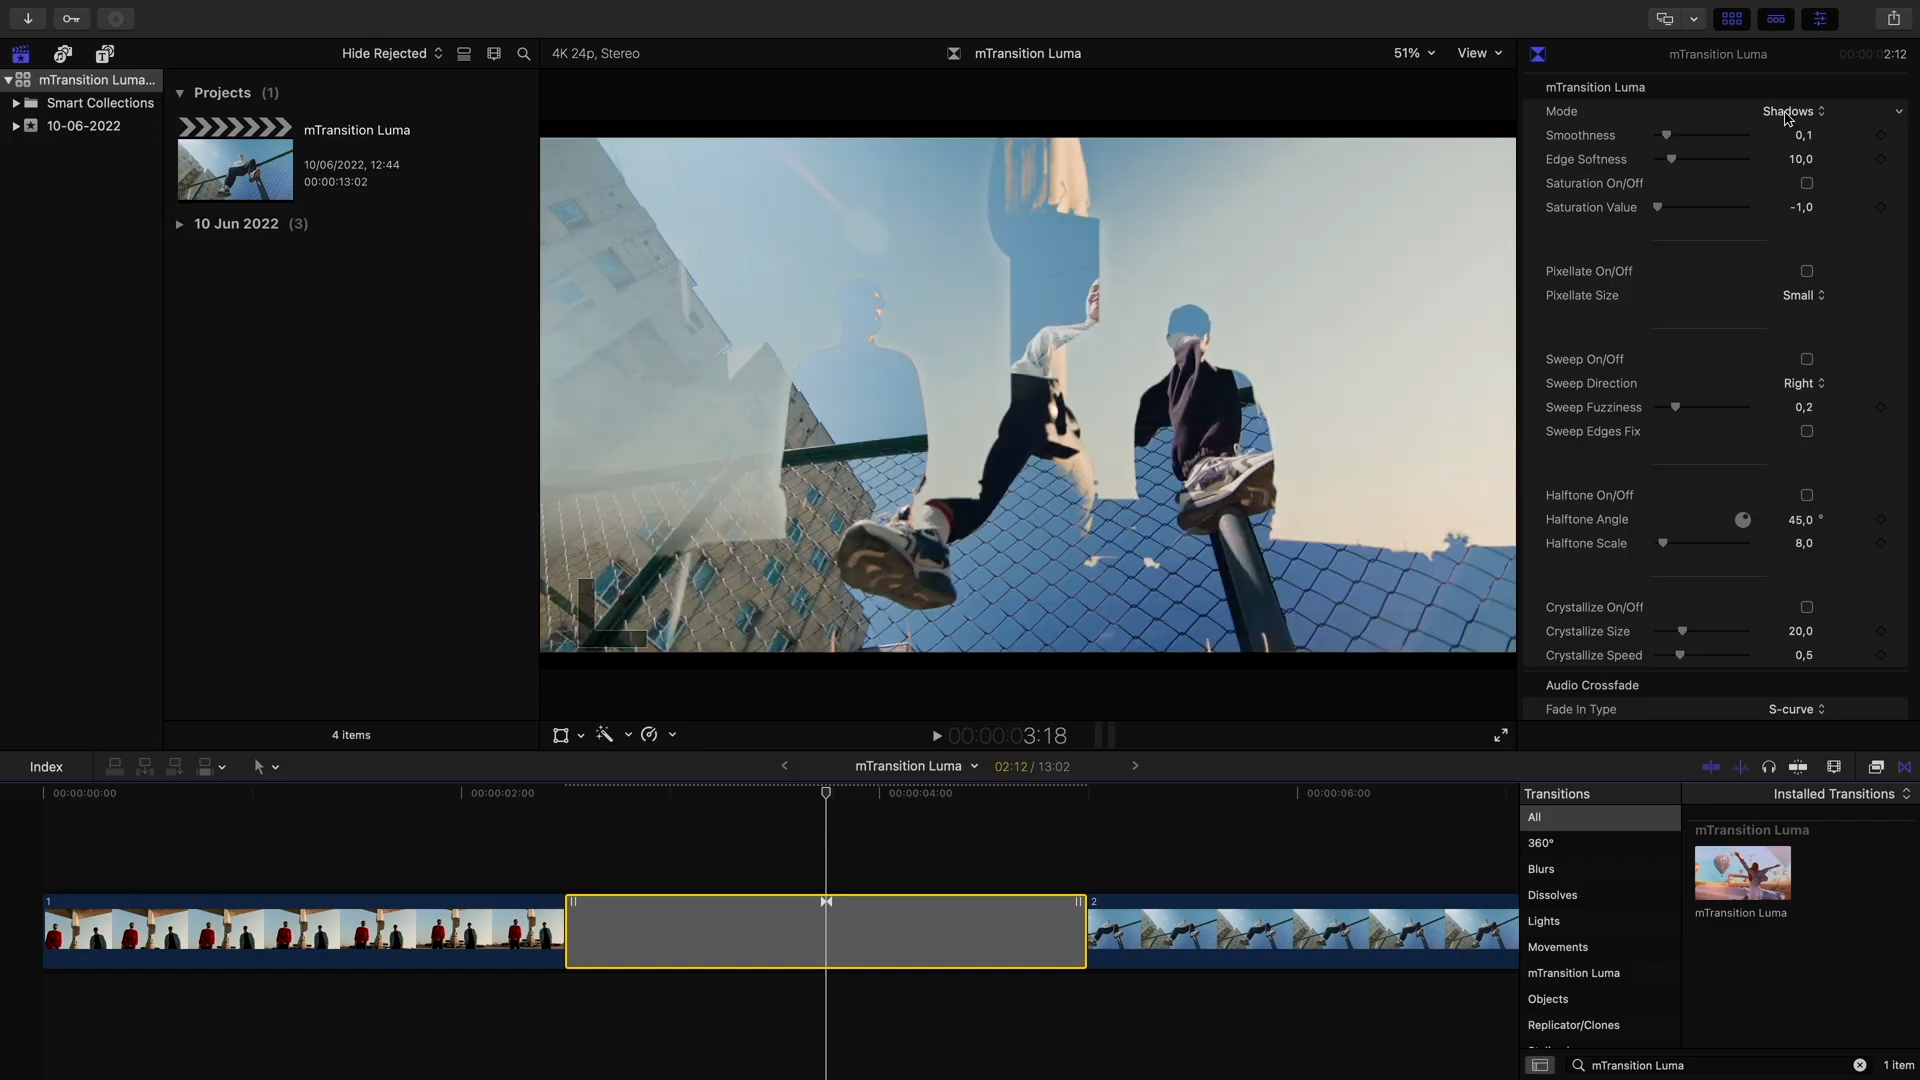Enter full screen viewer with arrows icon
The height and width of the screenshot is (1080, 1920).
click(1500, 736)
